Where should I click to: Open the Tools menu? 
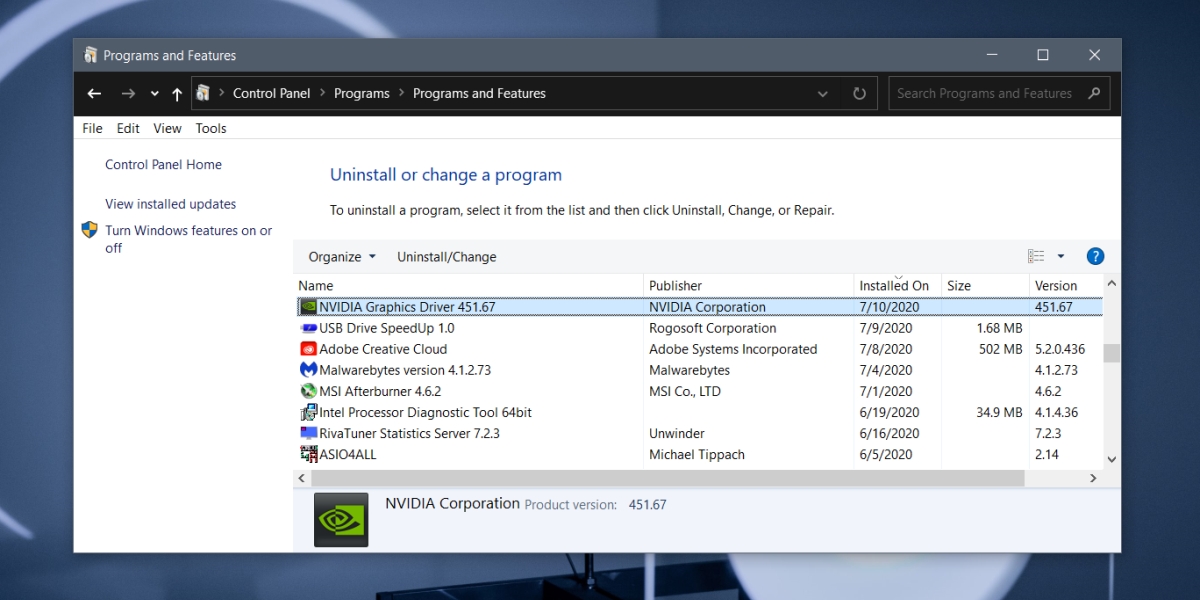[211, 128]
